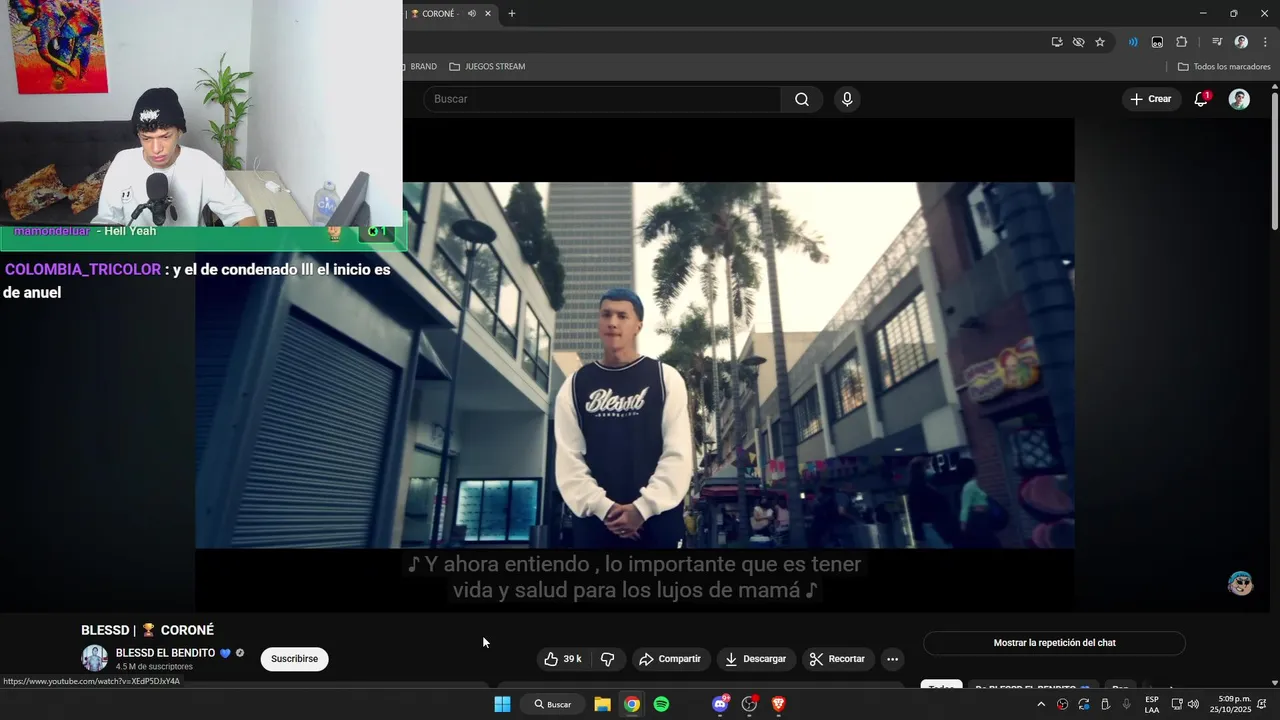1280x720 pixels.
Task: Click the video player to pause
Action: point(635,365)
